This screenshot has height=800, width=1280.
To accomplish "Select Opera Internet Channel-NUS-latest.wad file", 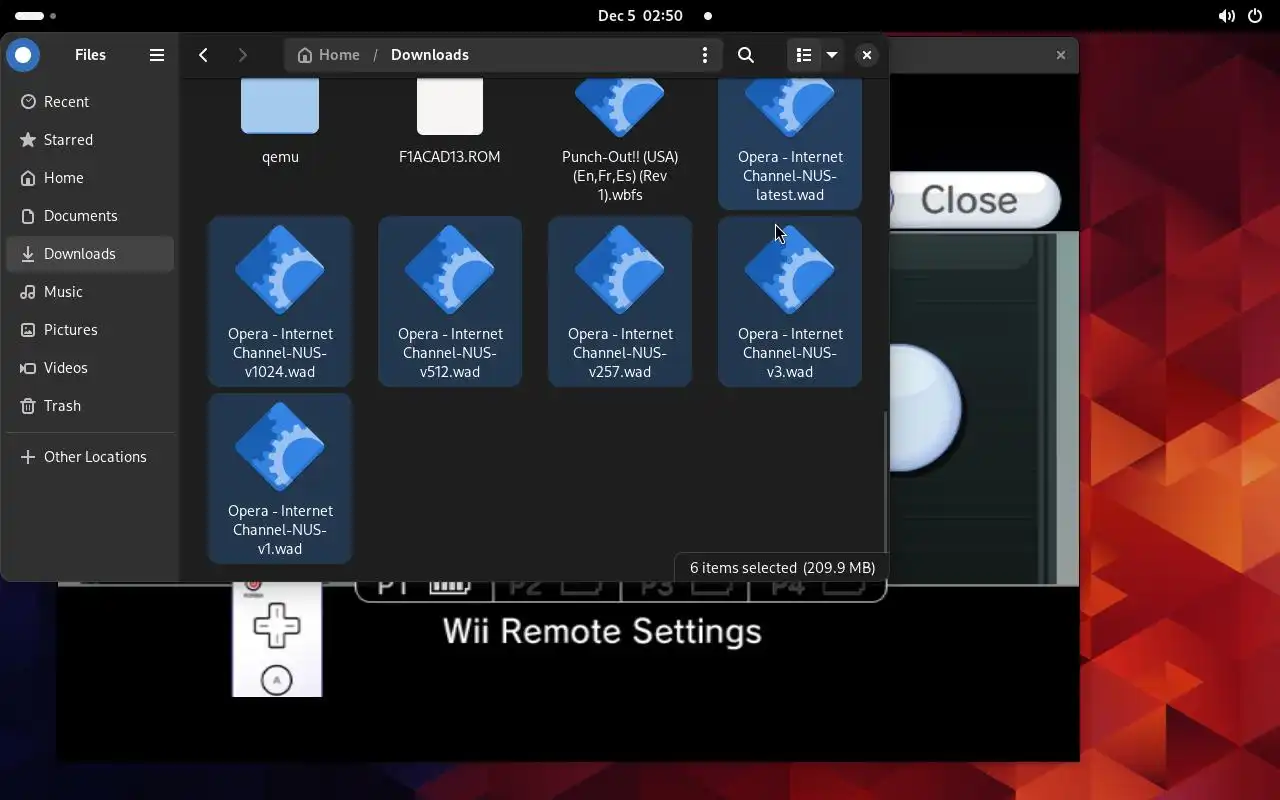I will [790, 143].
